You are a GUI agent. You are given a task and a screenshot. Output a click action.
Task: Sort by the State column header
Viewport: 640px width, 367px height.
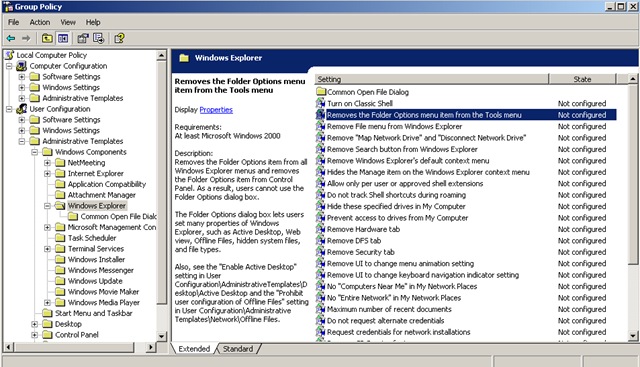click(x=582, y=79)
